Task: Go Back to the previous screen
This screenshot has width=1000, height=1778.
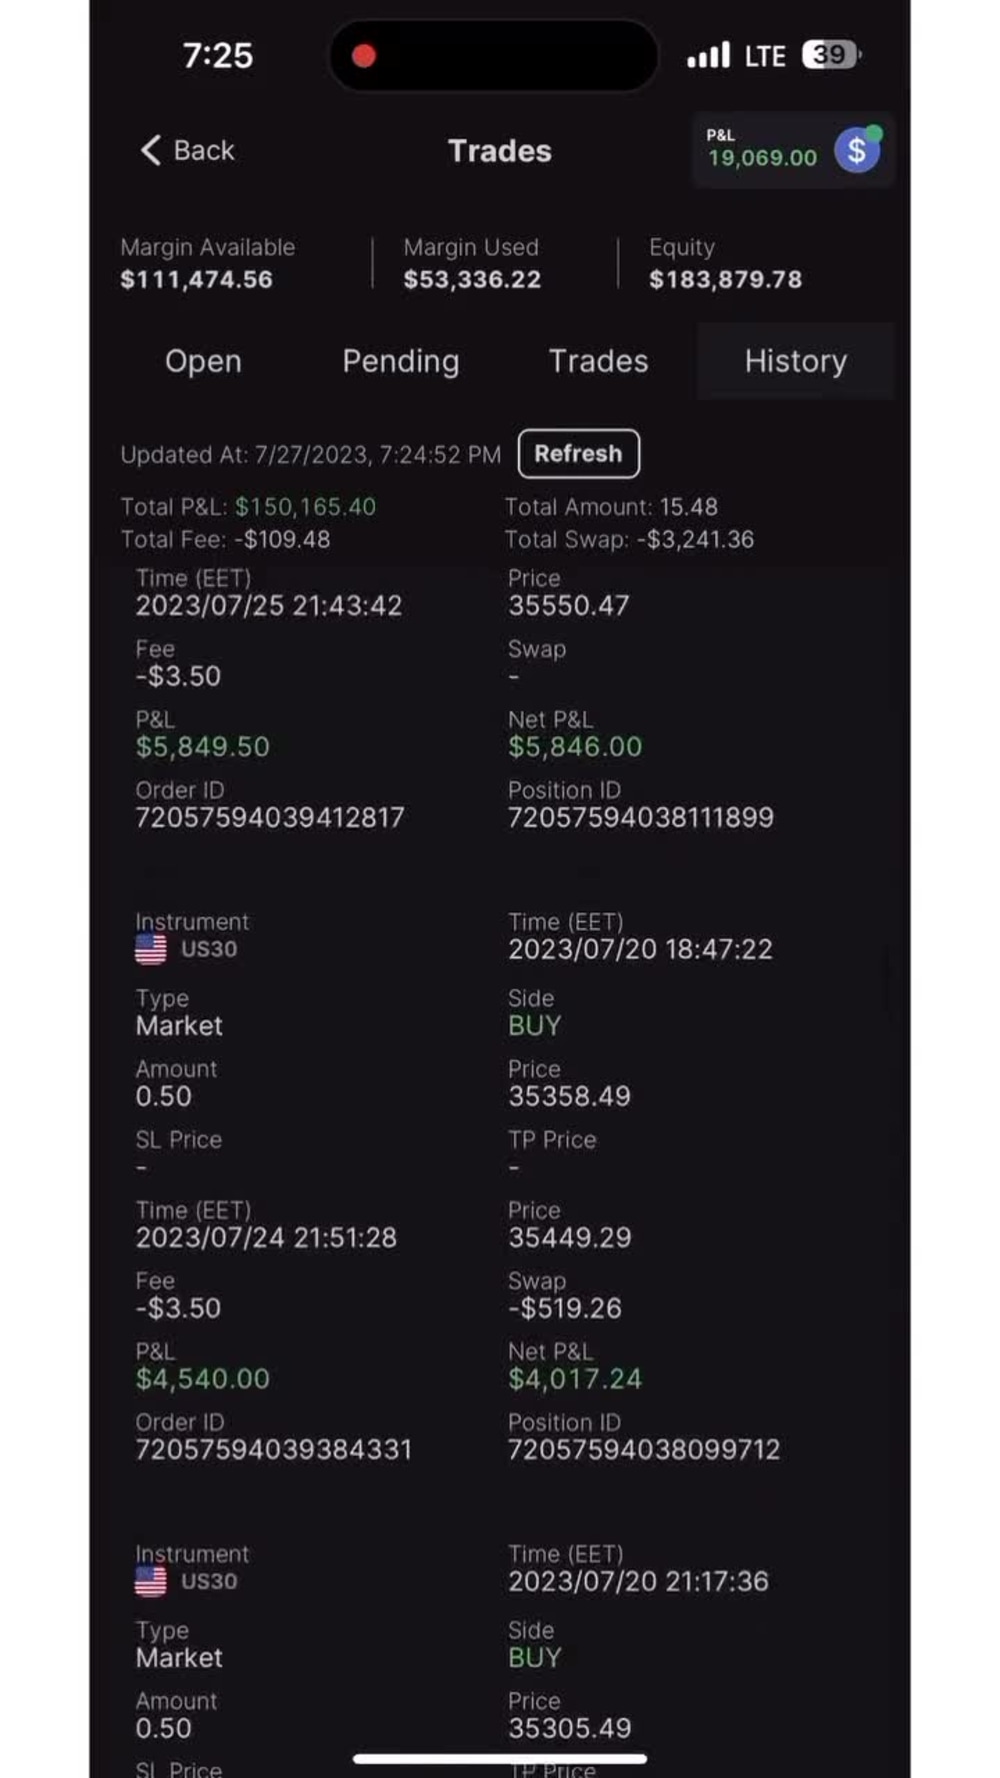Action: pyautogui.click(x=187, y=150)
